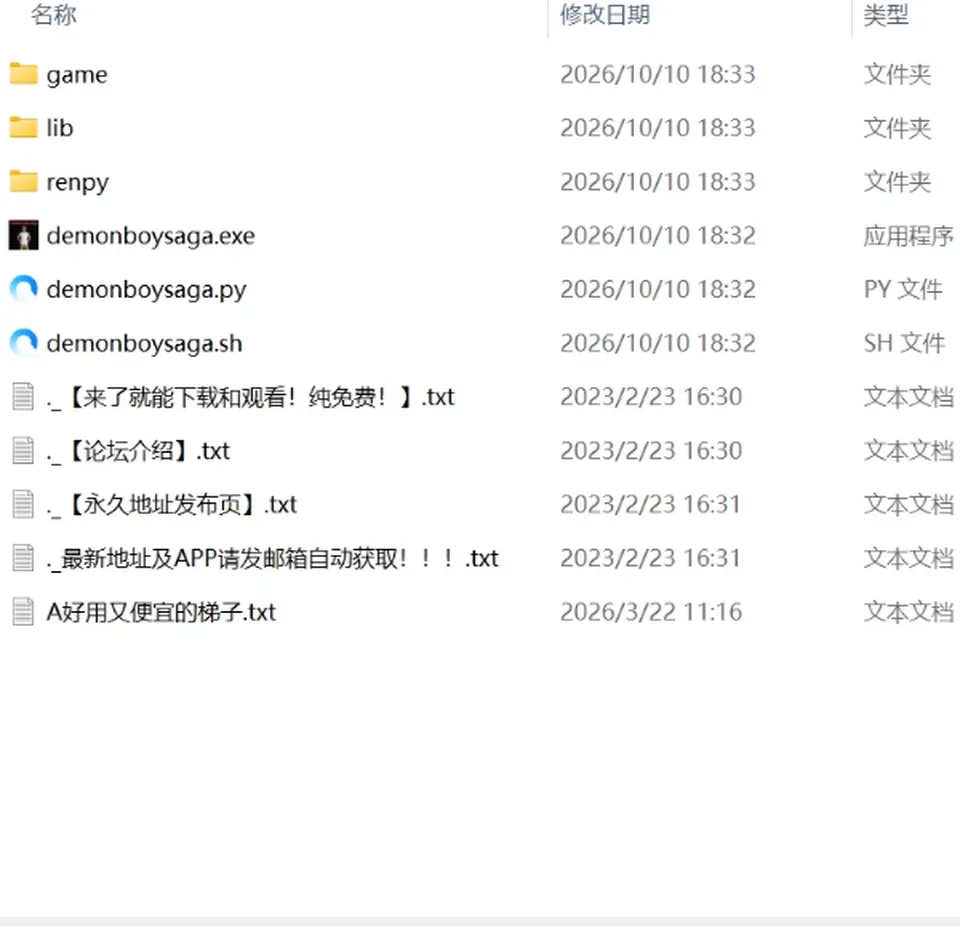Select modified date of the renpy folder
The width and height of the screenshot is (960, 928).
(x=658, y=182)
